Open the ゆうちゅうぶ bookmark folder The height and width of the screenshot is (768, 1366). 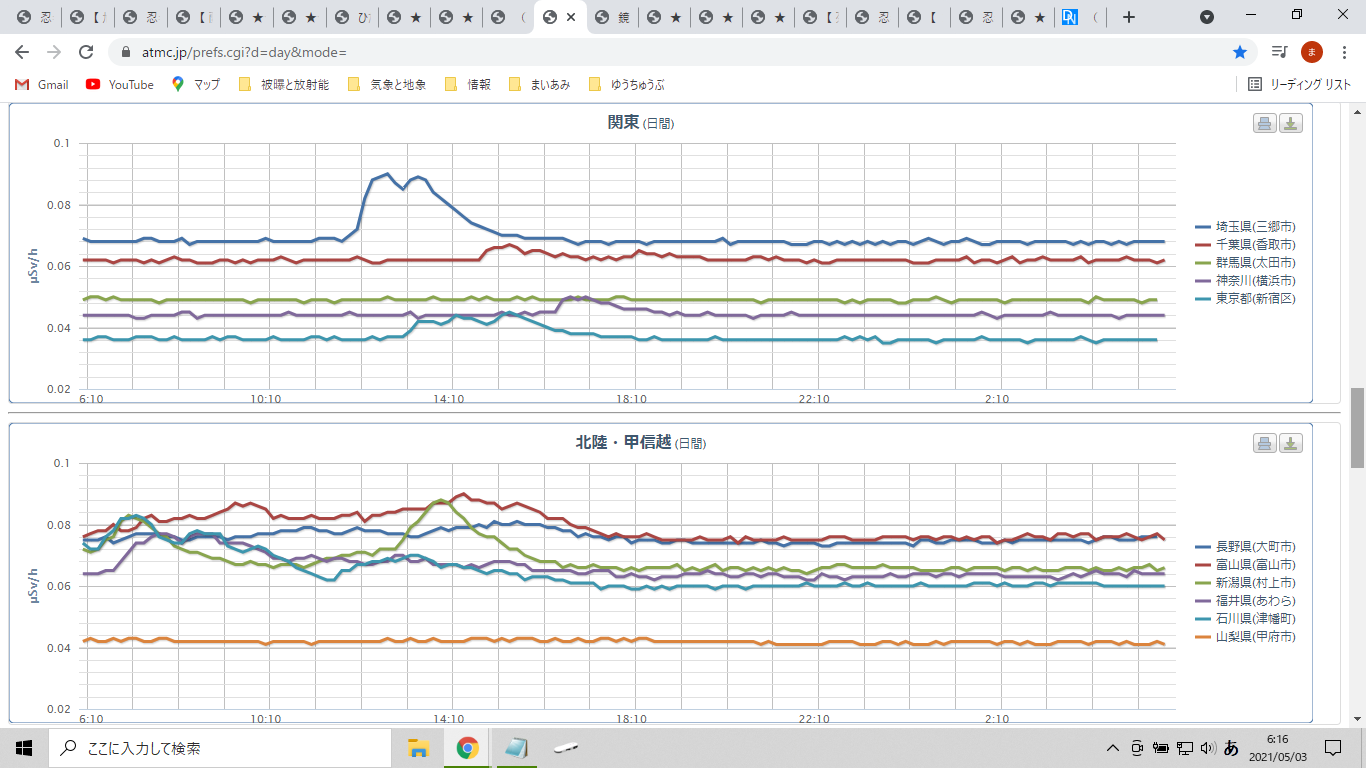[x=627, y=85]
